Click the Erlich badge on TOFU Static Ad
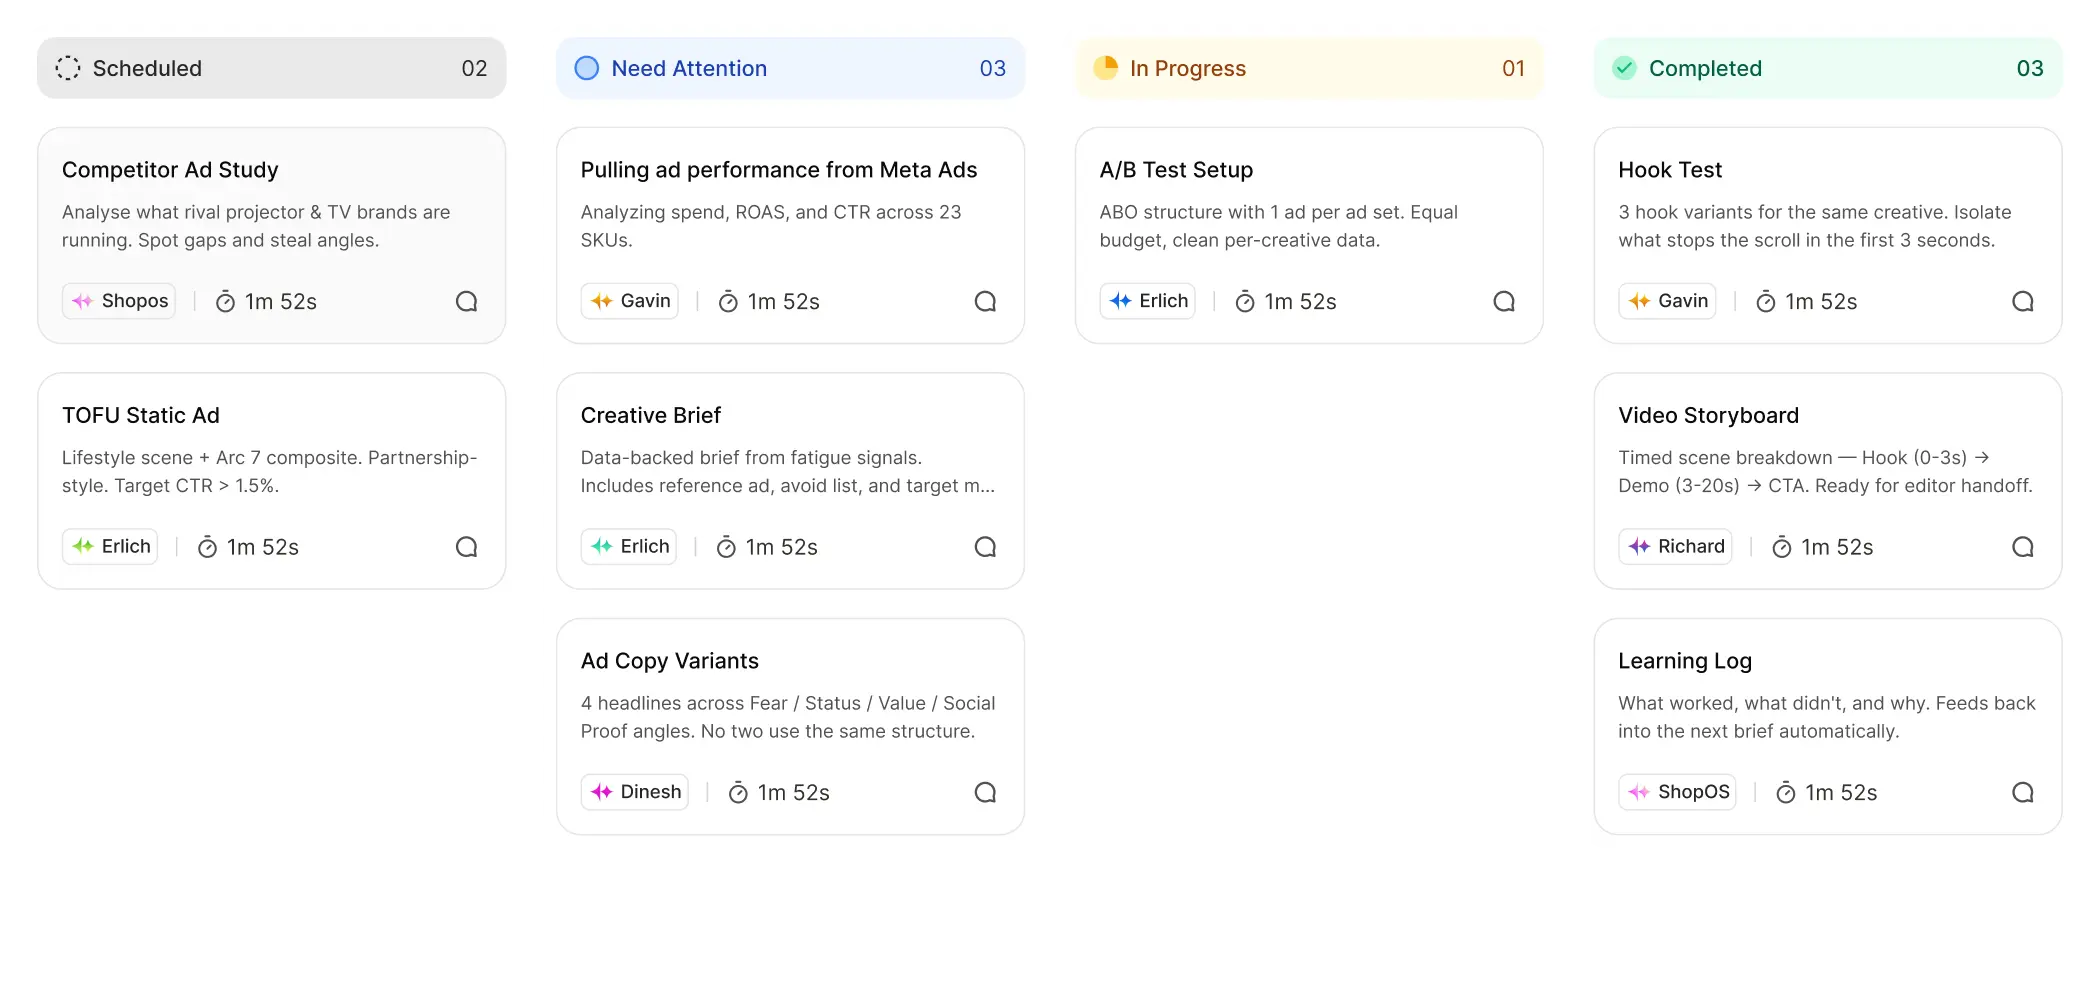 click(x=110, y=547)
